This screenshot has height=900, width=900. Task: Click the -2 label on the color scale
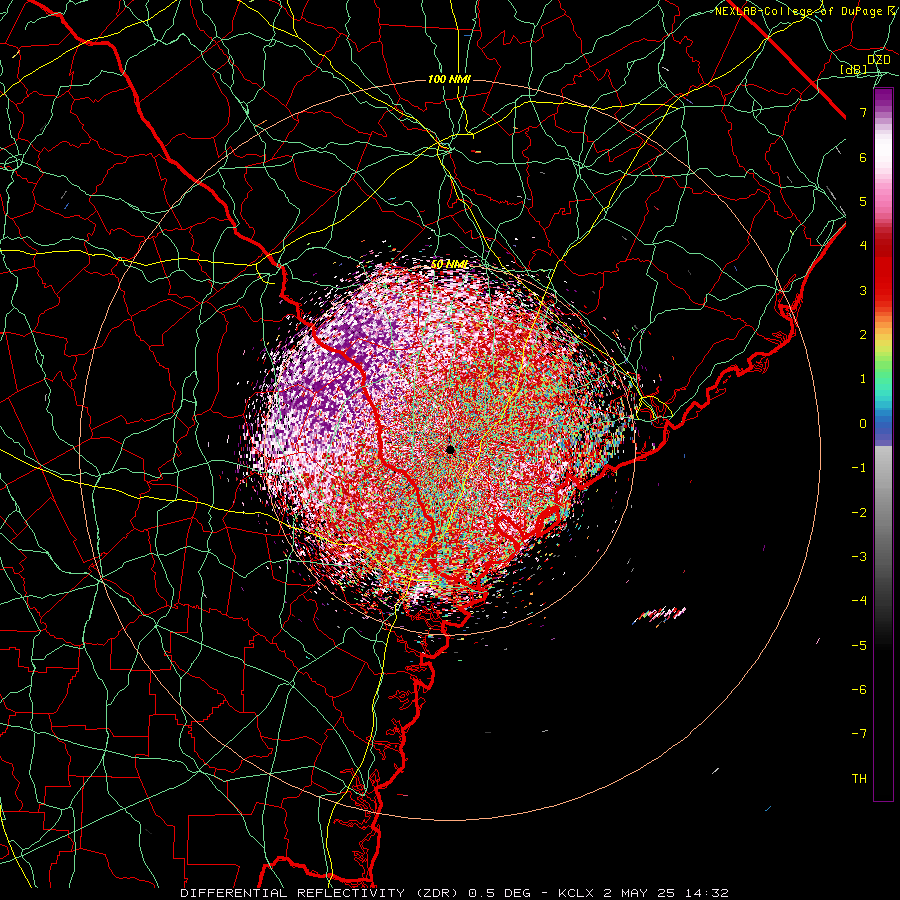[x=859, y=513]
